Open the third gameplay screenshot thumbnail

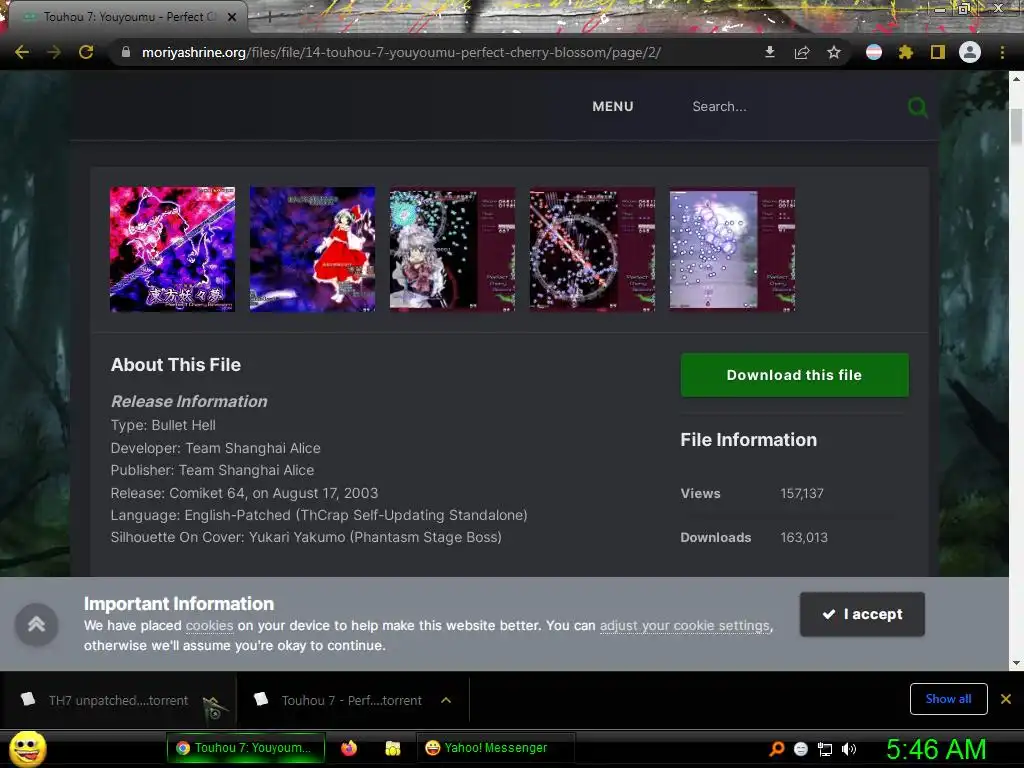[452, 249]
